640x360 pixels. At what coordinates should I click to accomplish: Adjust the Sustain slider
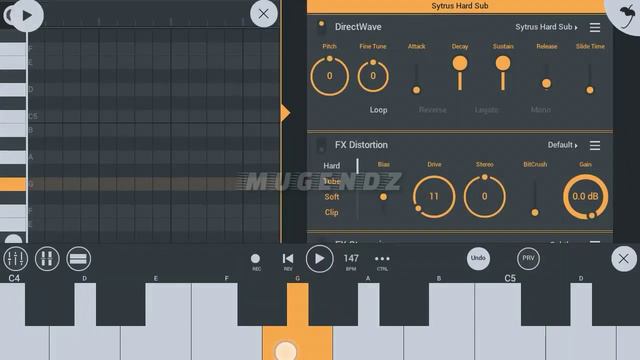(503, 73)
